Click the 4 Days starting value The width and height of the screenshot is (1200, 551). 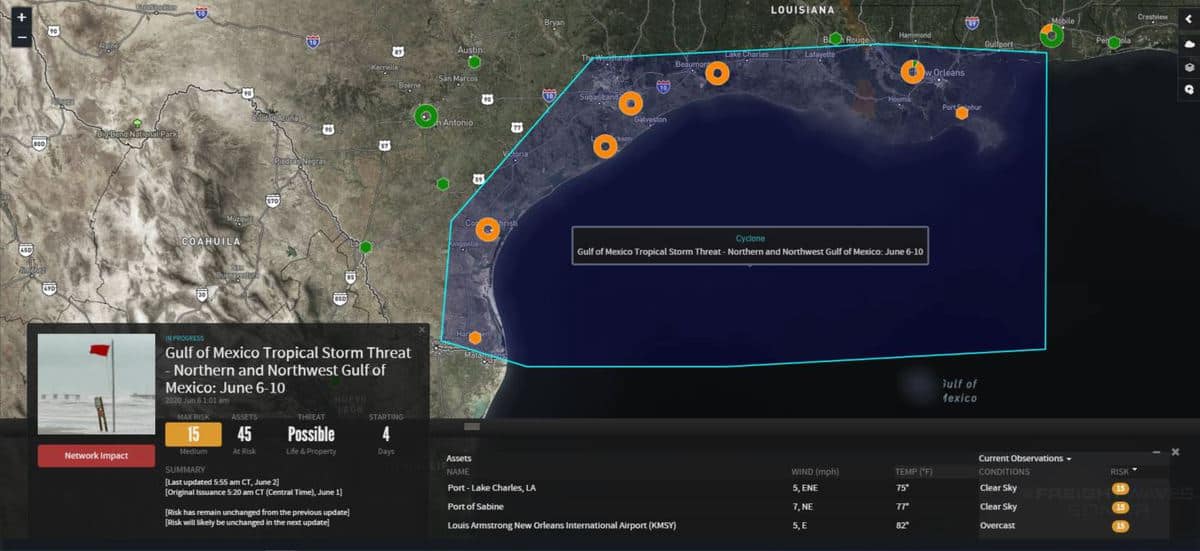386,434
